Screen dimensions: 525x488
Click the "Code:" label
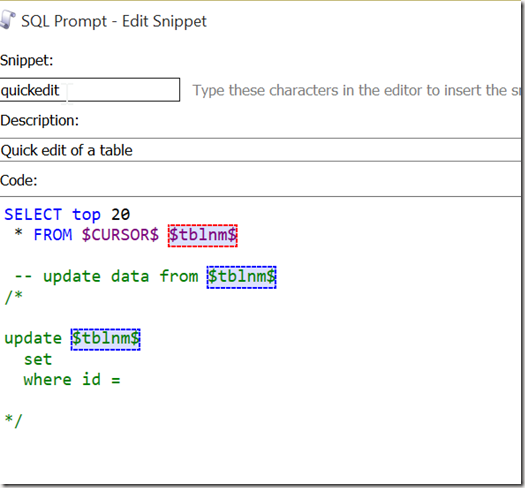pyautogui.click(x=19, y=180)
